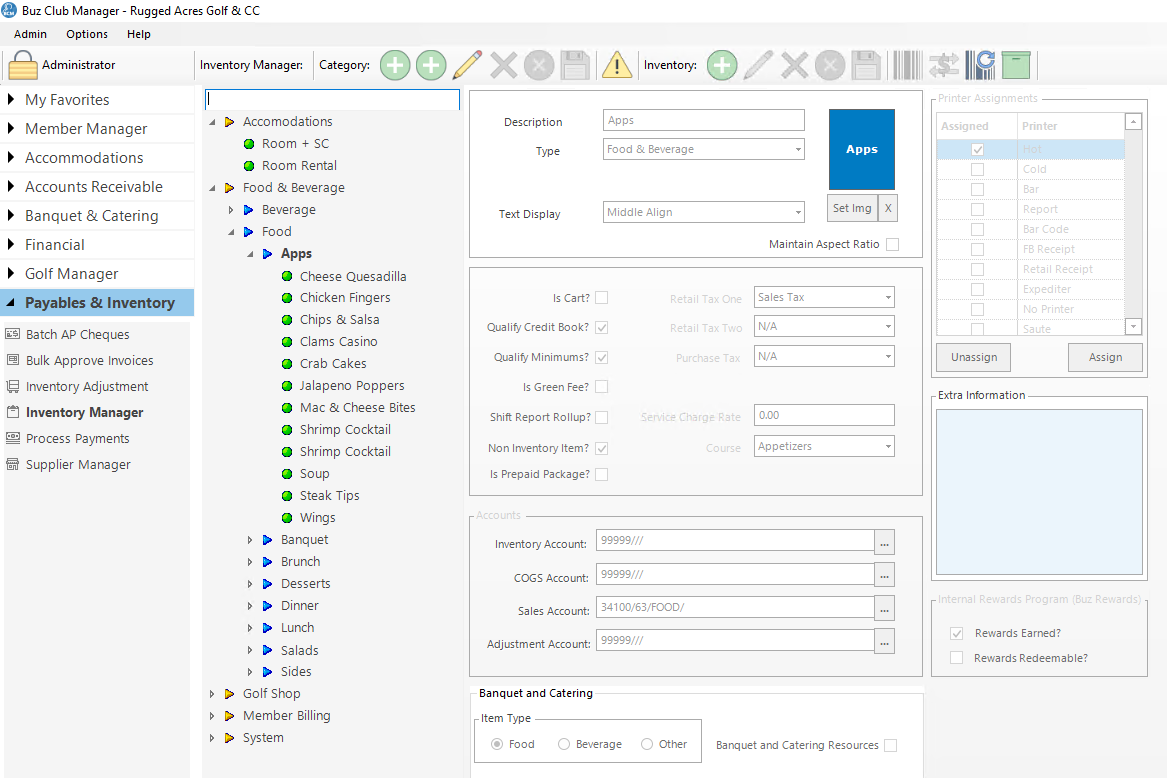Expand the Golf Shop category
The height and width of the screenshot is (778, 1167).
click(x=212, y=694)
